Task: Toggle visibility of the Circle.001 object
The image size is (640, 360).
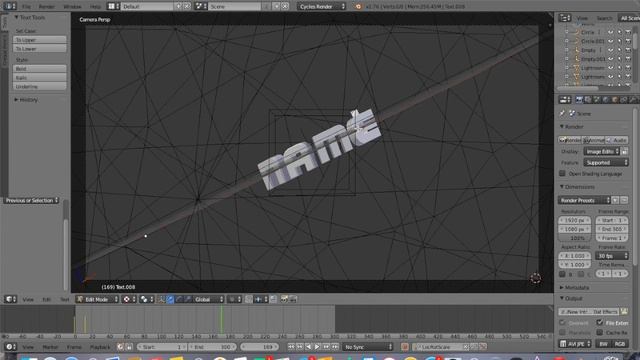Action: point(611,41)
